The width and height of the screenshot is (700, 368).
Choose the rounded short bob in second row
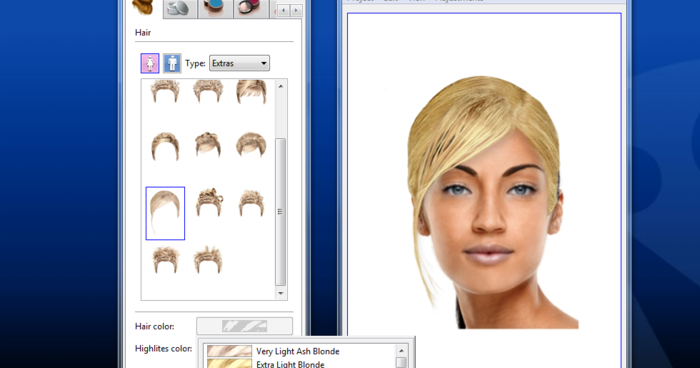click(251, 144)
